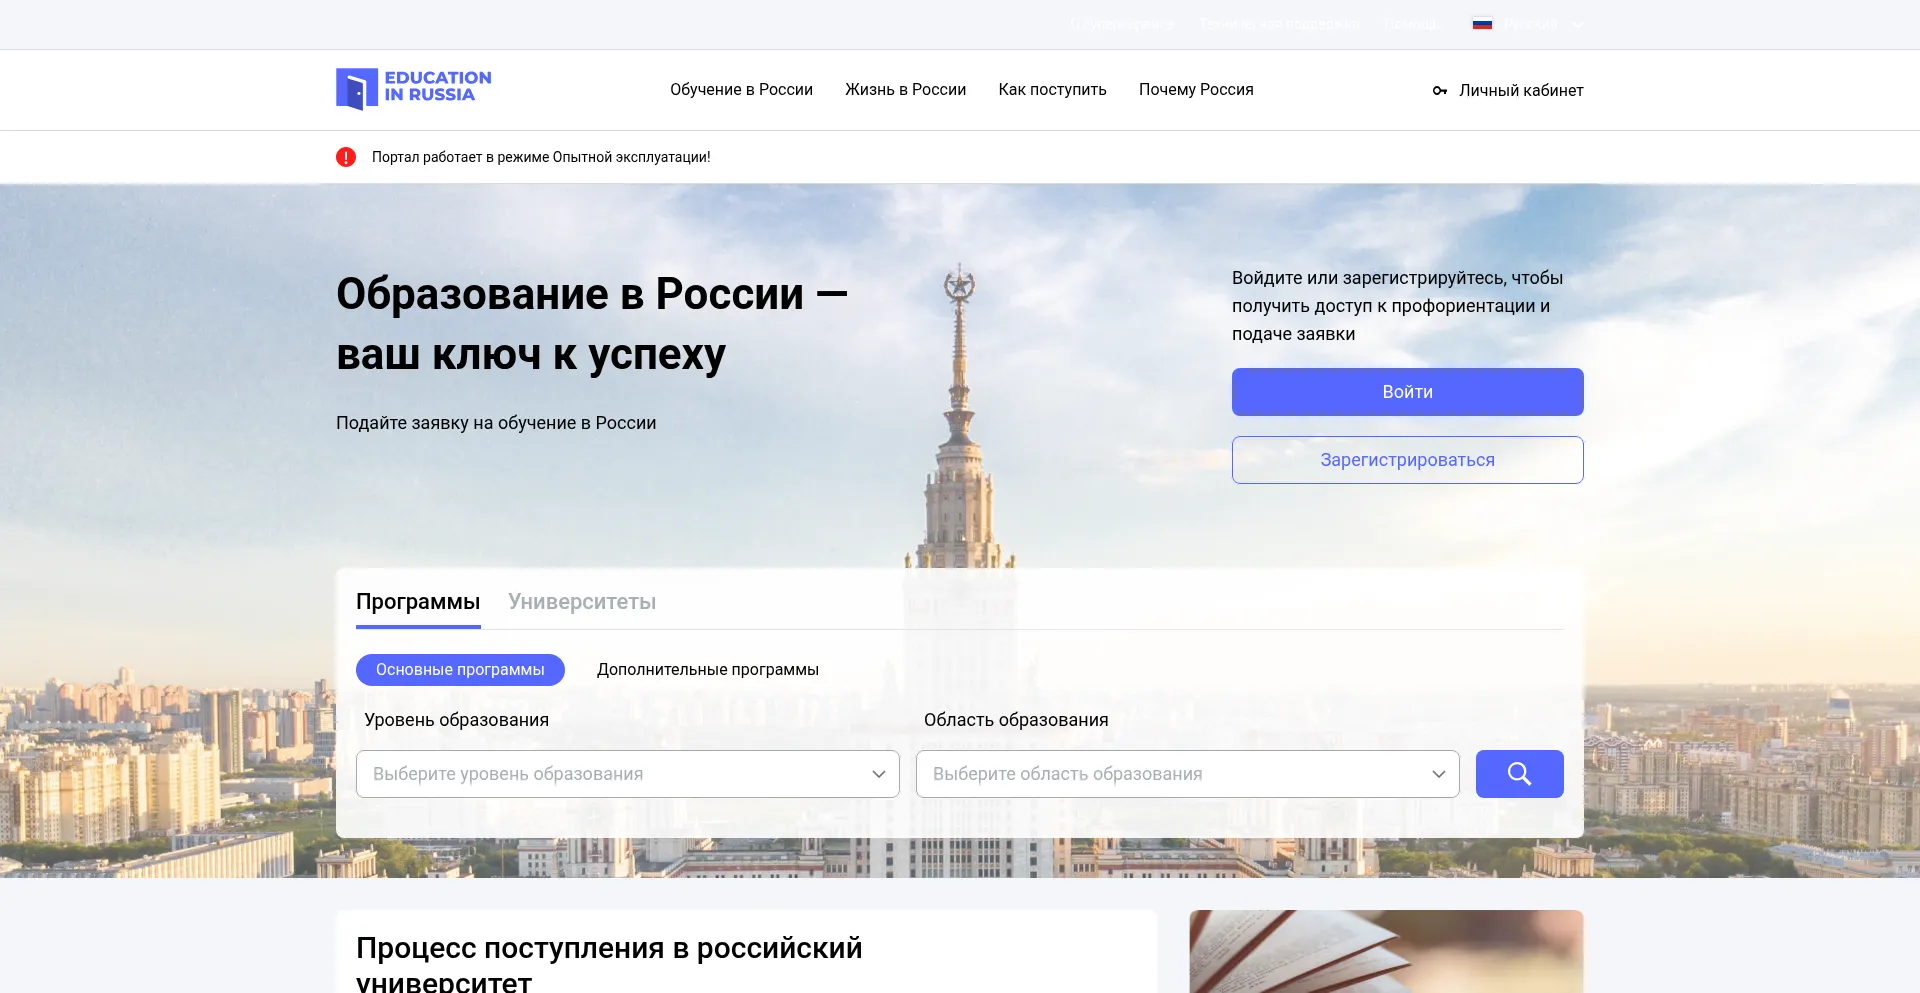Select the Дополнительные программы option
Screen dimensions: 1920x993
point(708,670)
